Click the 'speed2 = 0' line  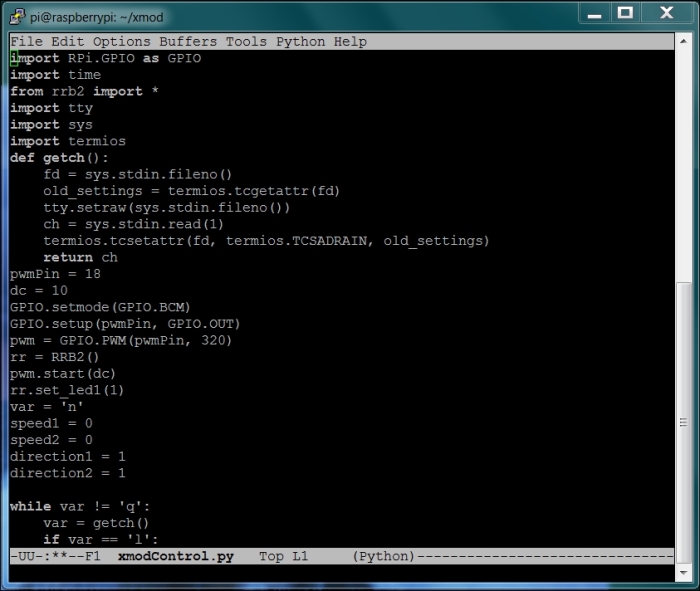click(52, 440)
